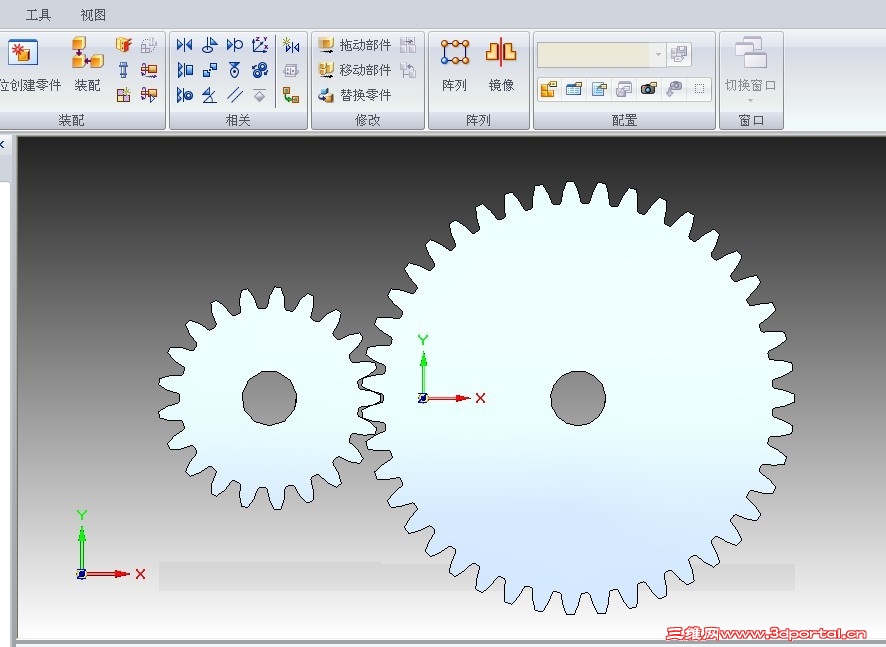Click the orange cut-box icon in 装配 group
Screen dimensions: 886x647
pyautogui.click(x=124, y=45)
